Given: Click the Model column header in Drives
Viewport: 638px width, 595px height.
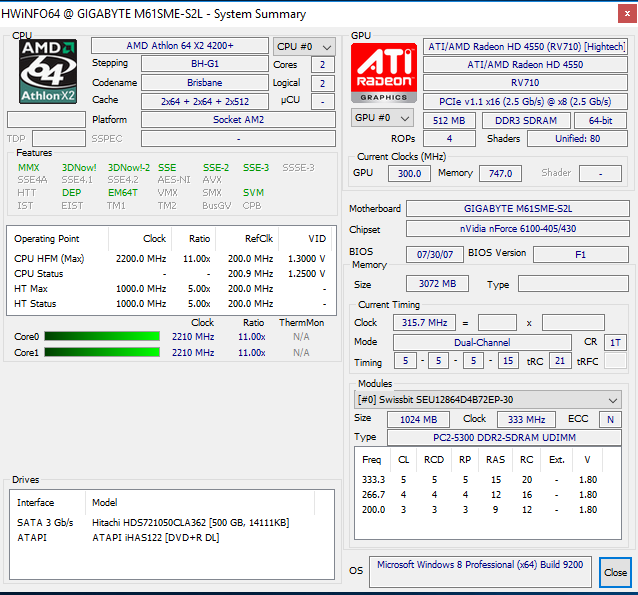Looking at the screenshot, I should (200, 503).
